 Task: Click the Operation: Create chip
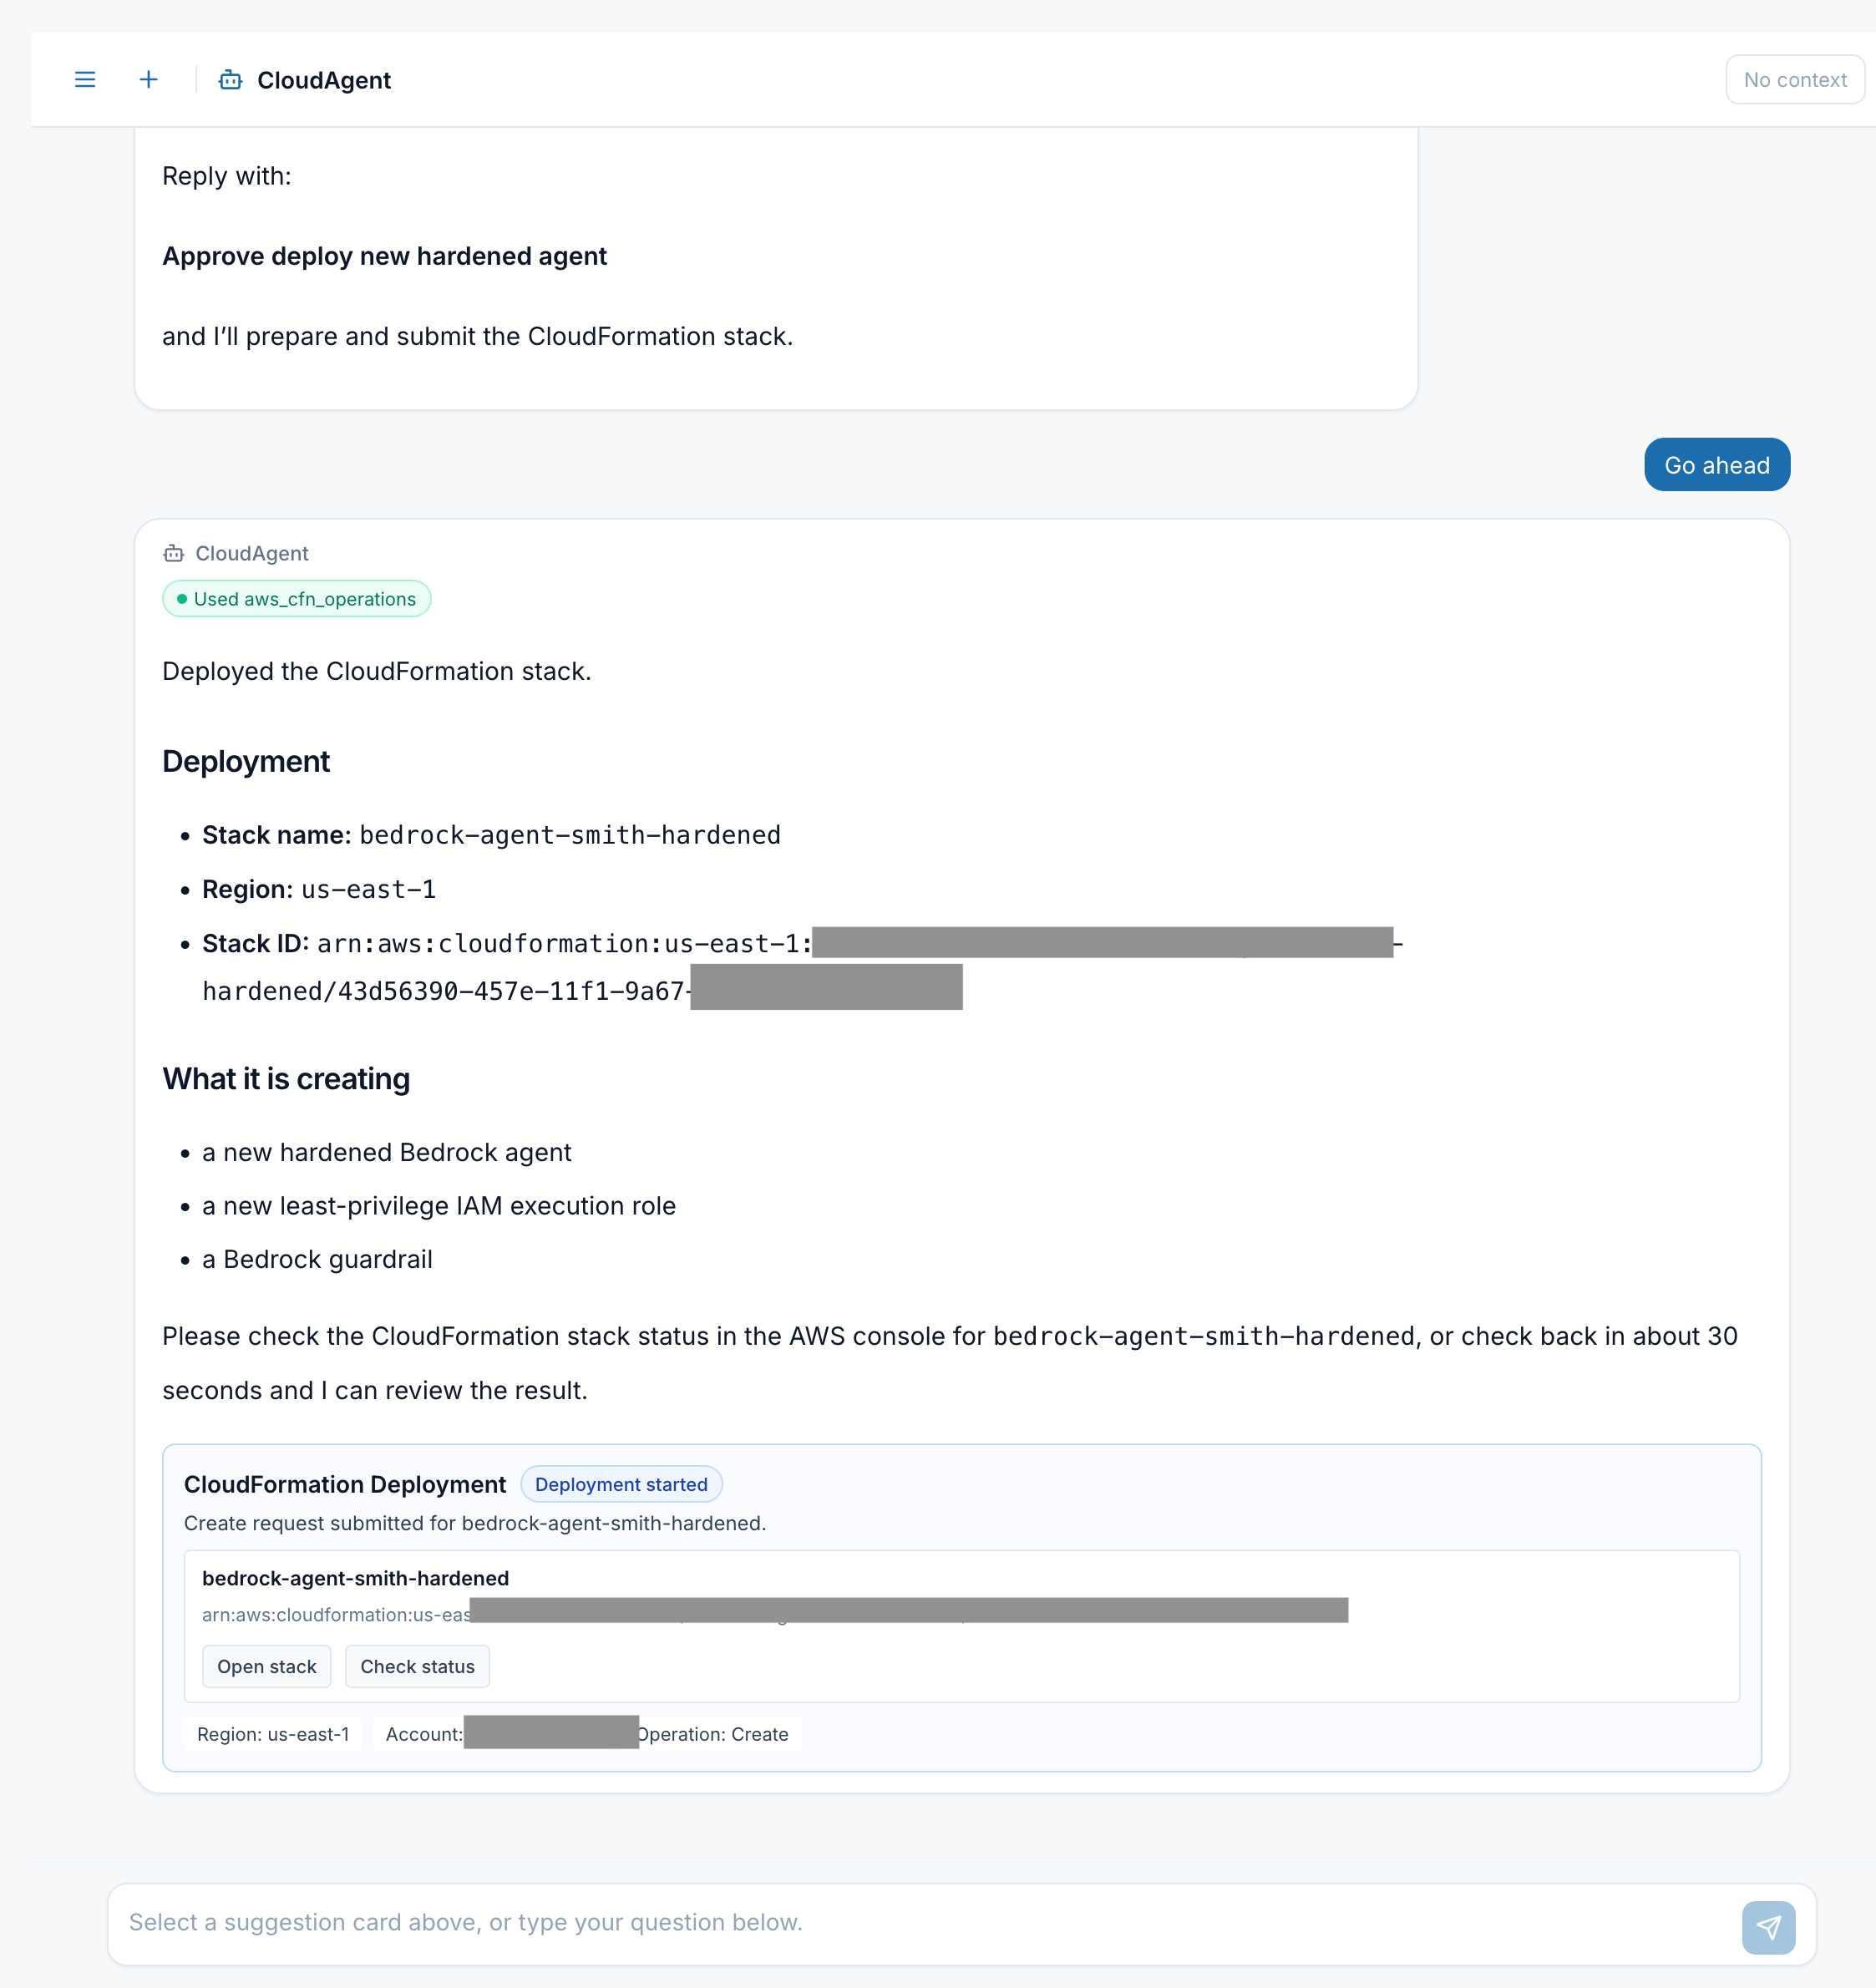click(x=713, y=1734)
